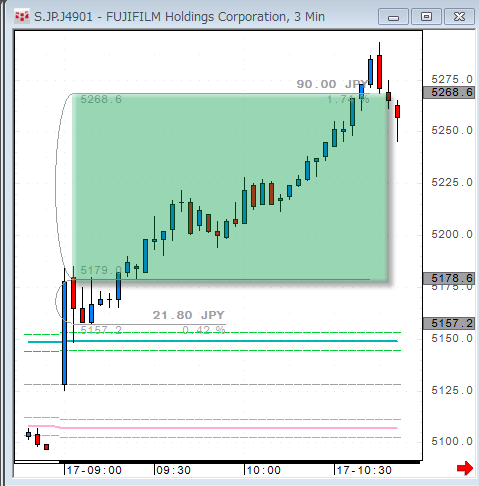Close the FUJIFILM chart window

coord(459,17)
